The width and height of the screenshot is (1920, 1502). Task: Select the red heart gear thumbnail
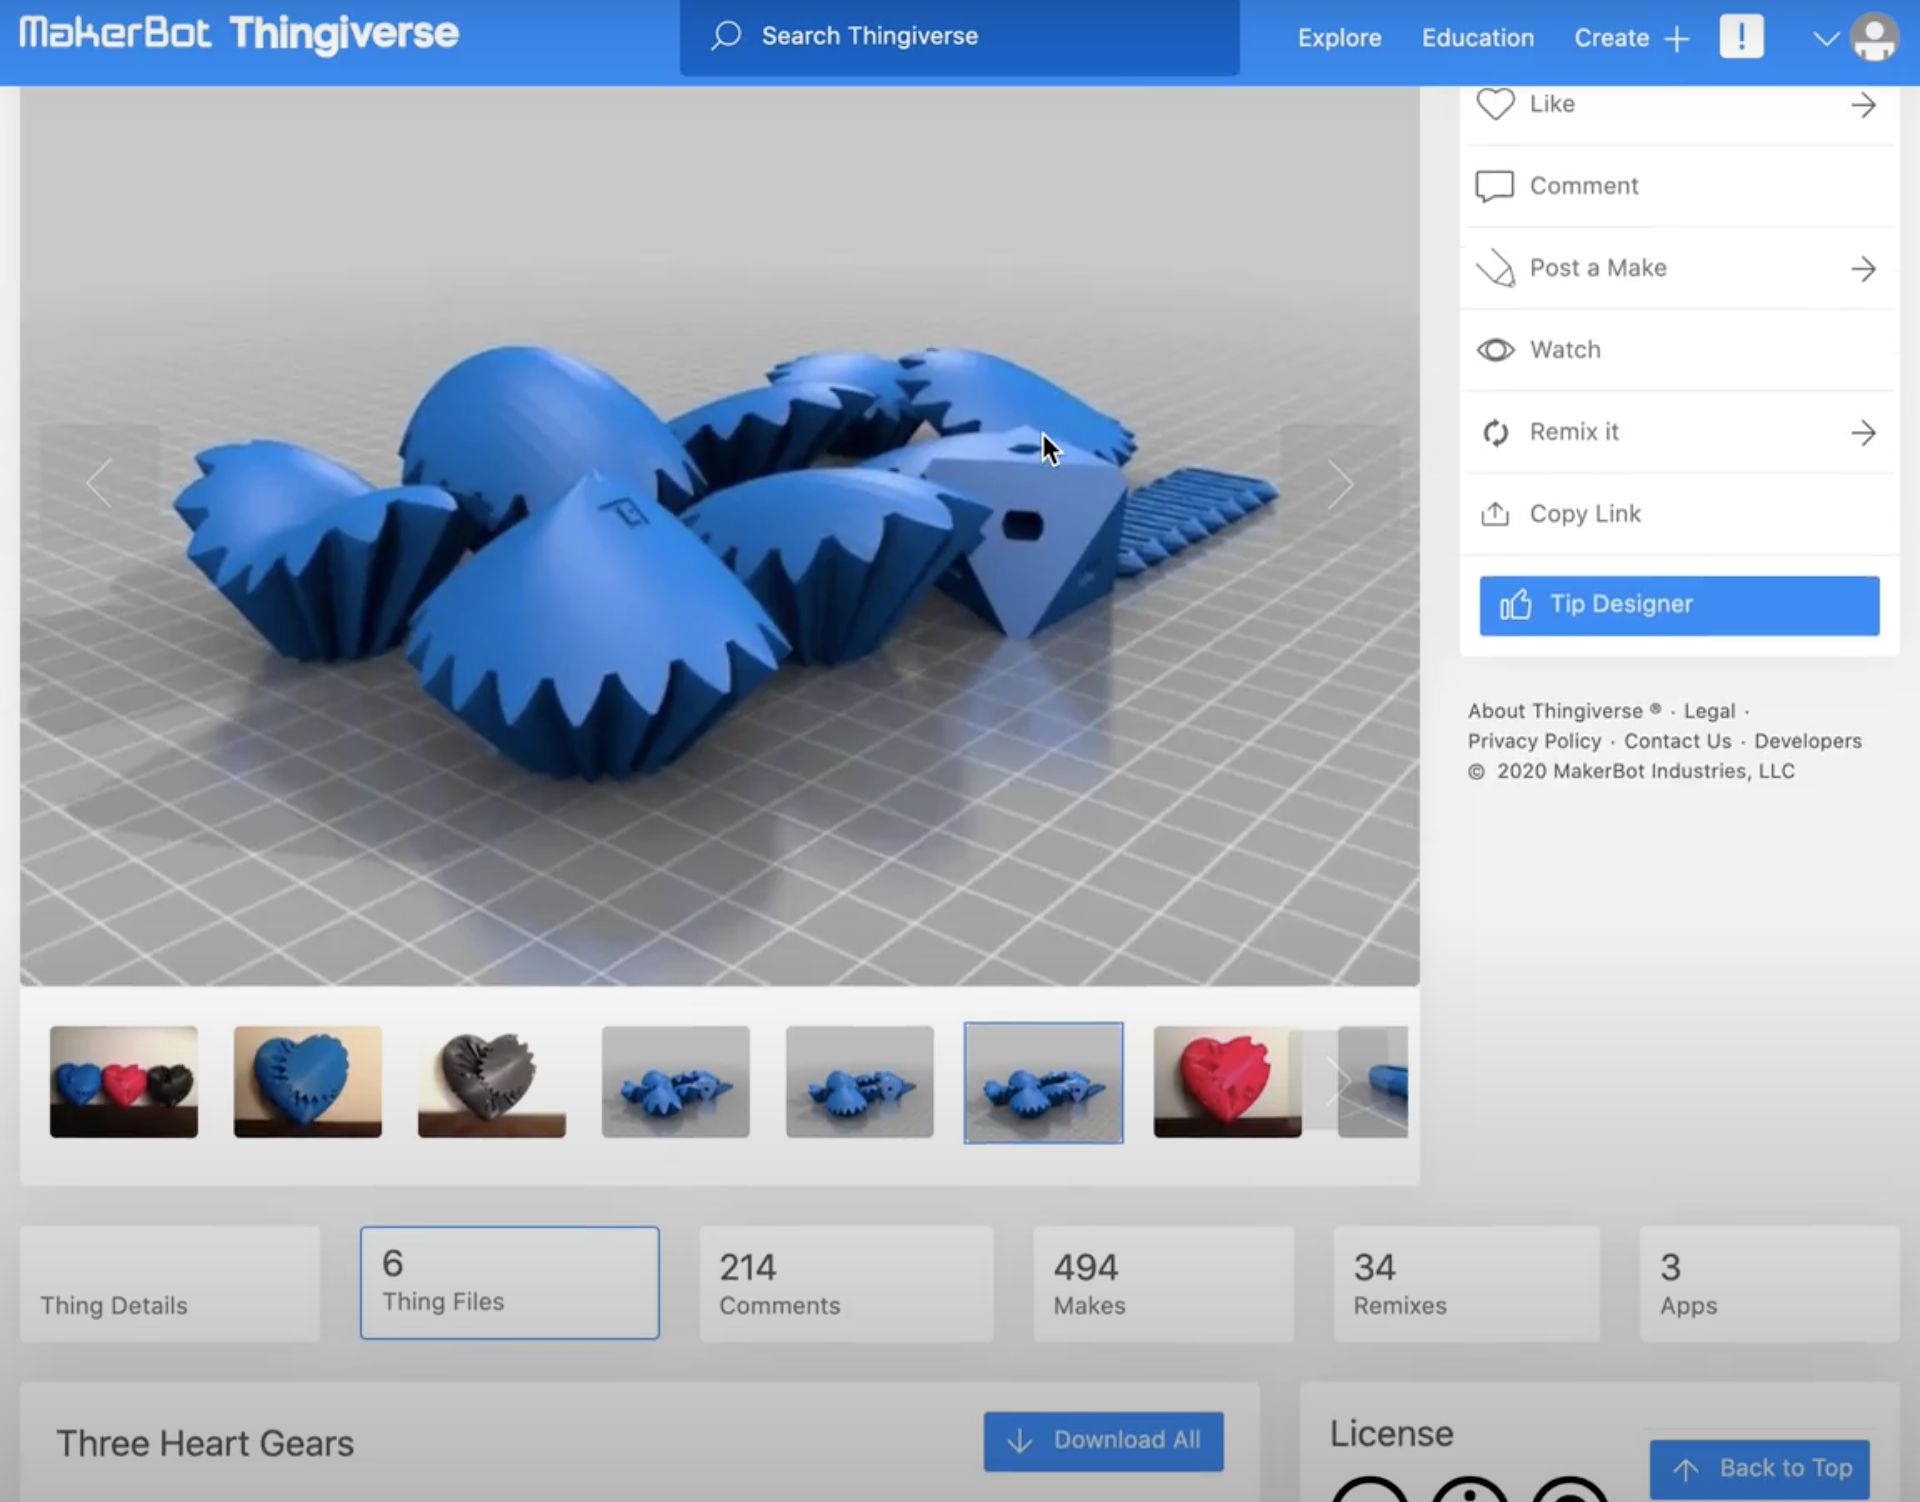(x=1227, y=1081)
